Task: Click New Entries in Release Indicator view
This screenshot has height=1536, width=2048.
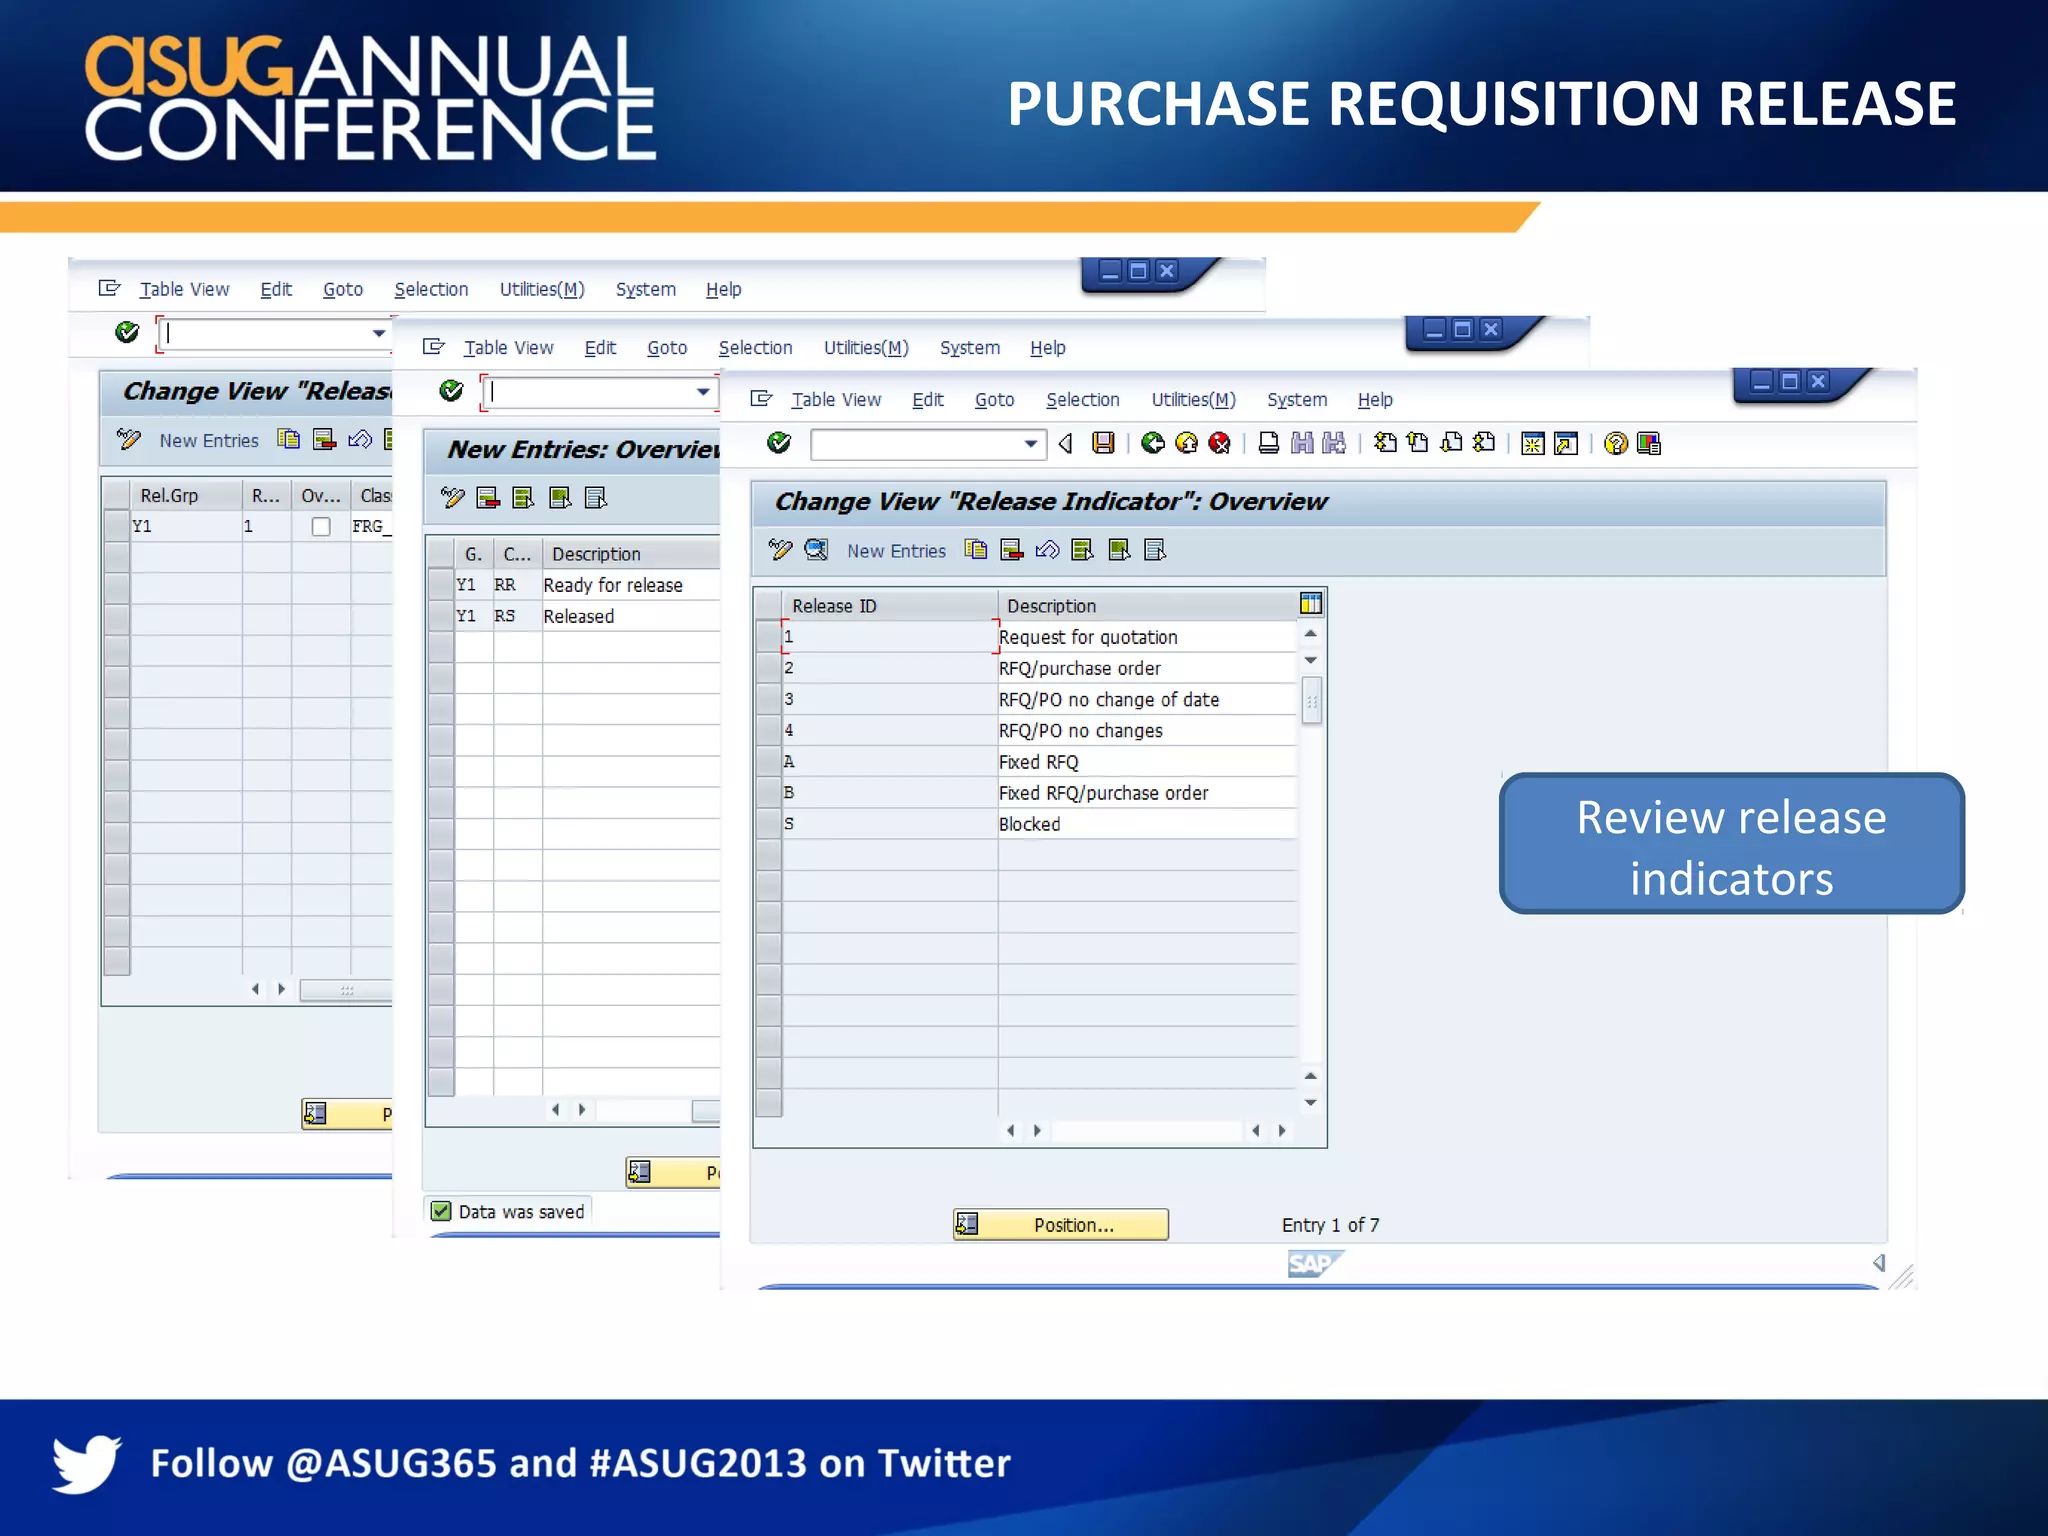Action: (896, 551)
